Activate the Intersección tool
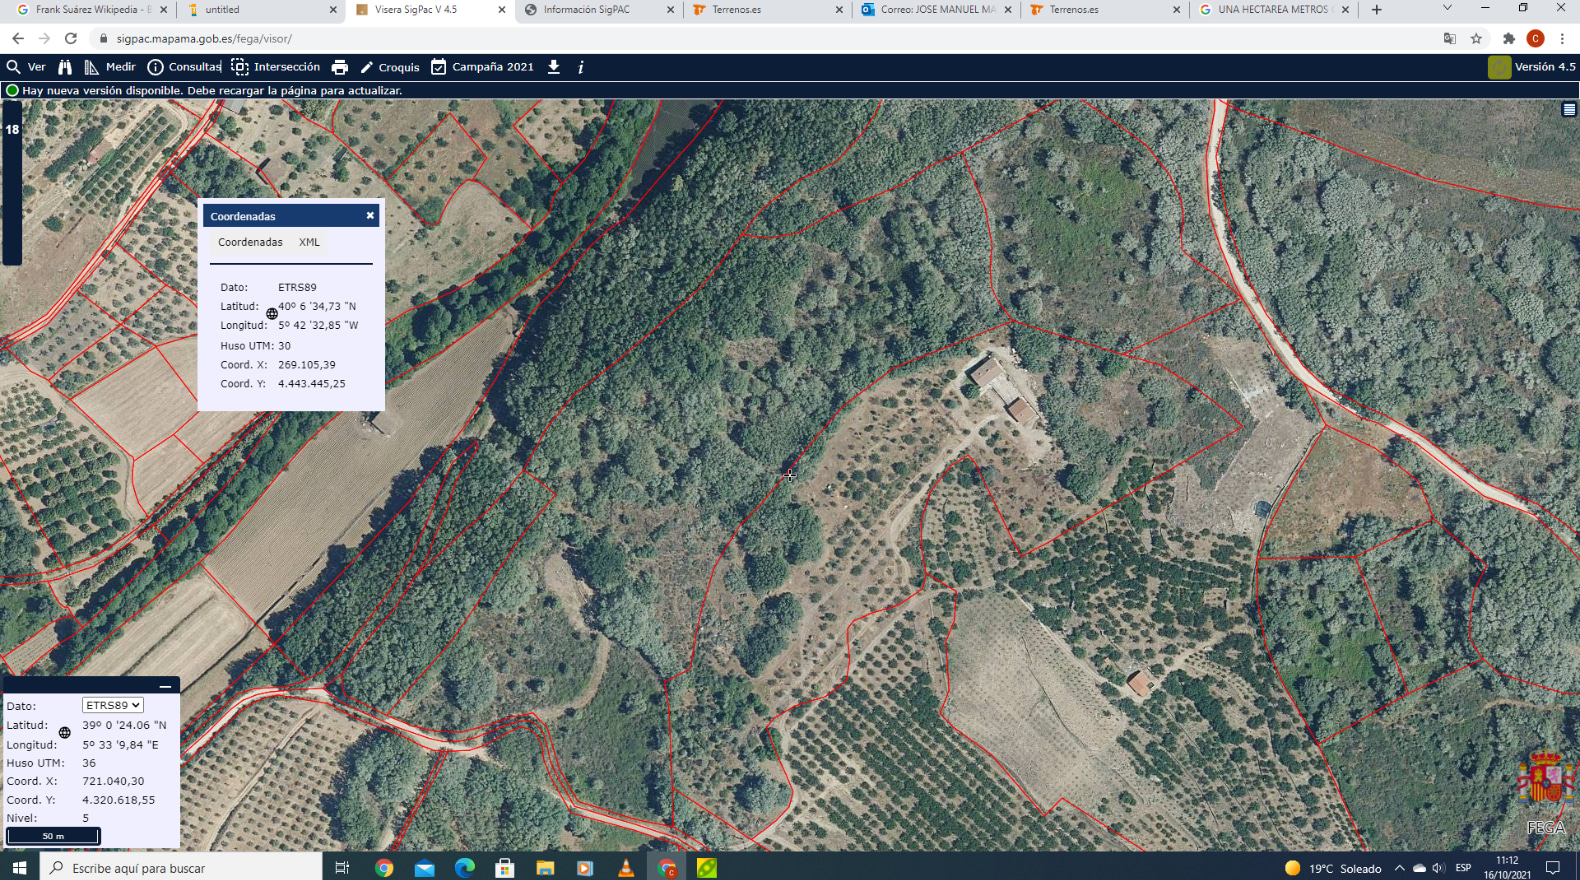The width and height of the screenshot is (1580, 880). (x=275, y=67)
